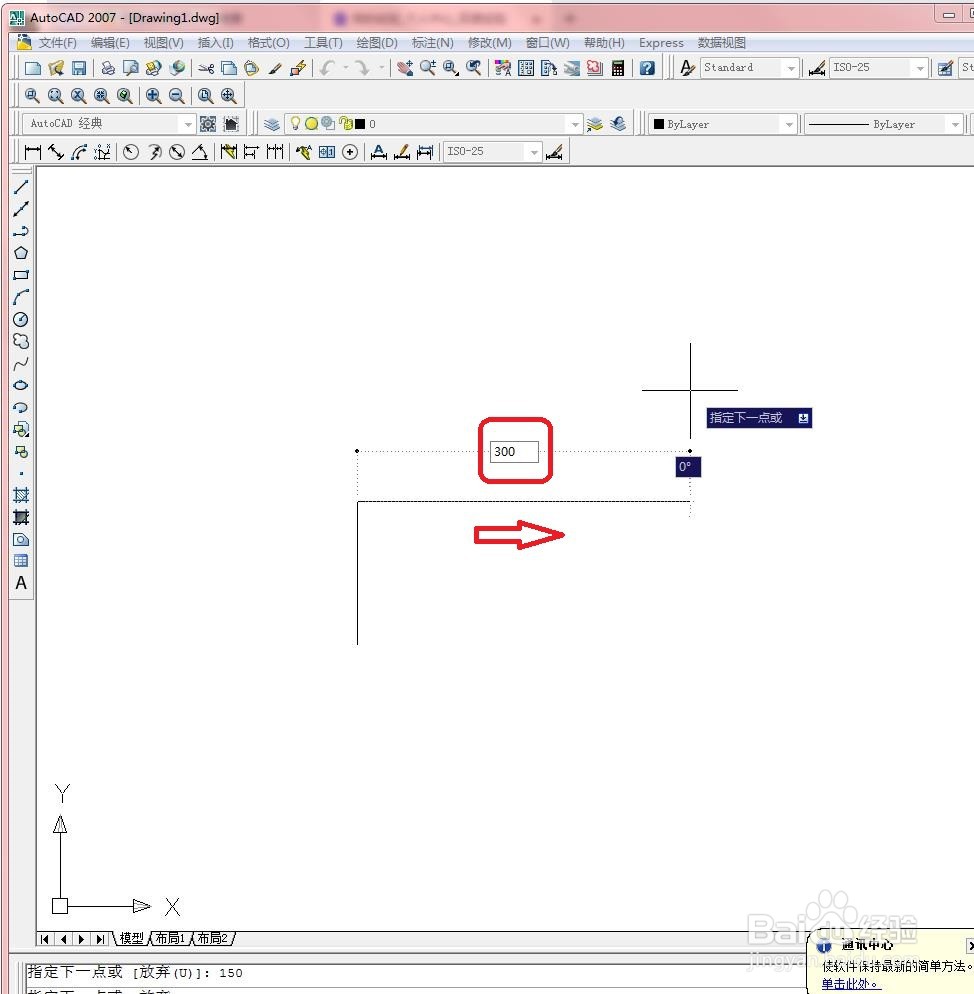
Task: Select the Hatch tool
Action: coord(21,495)
